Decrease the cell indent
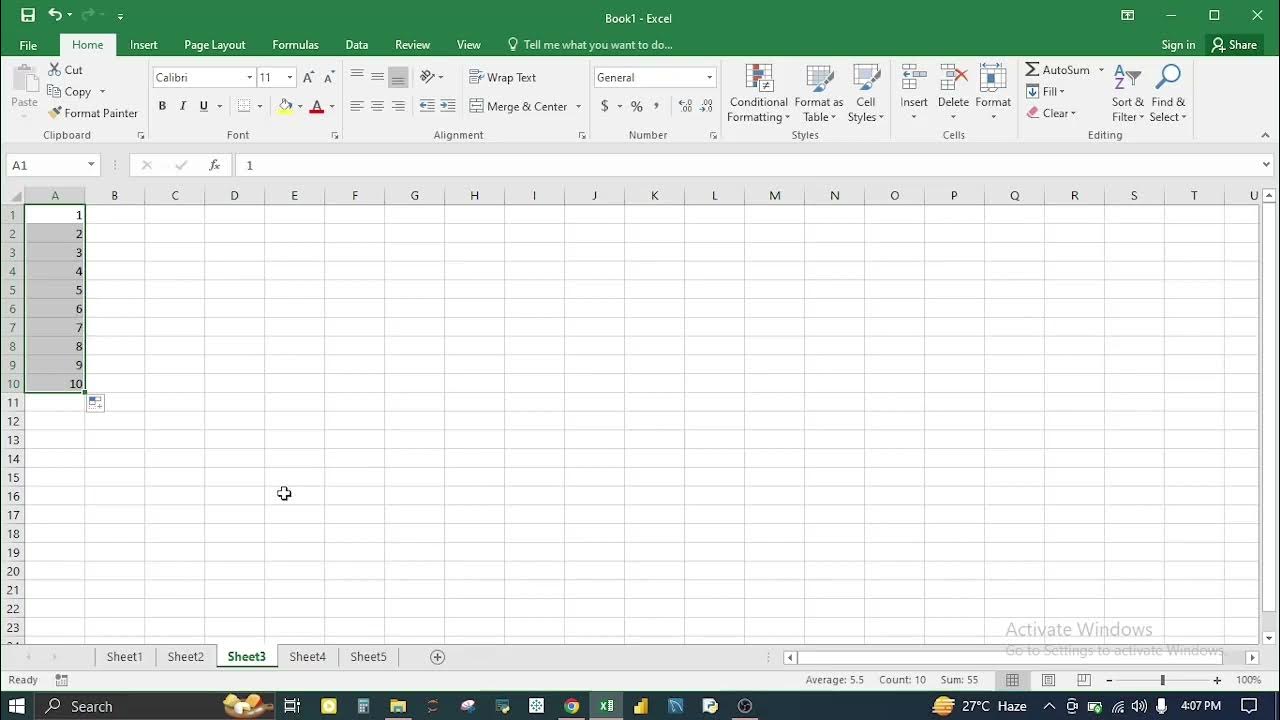 click(427, 106)
